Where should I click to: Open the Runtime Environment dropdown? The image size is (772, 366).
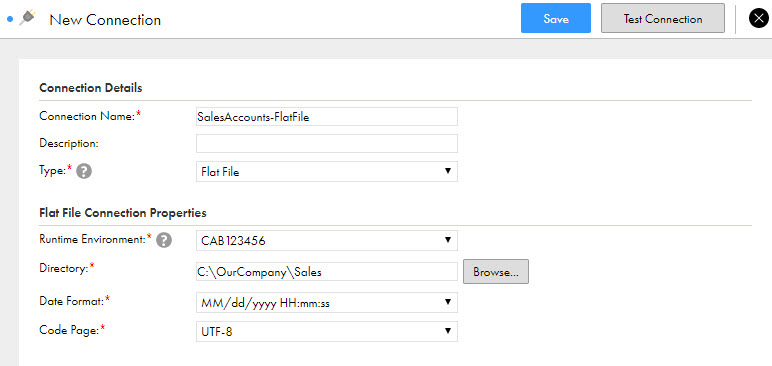click(327, 240)
